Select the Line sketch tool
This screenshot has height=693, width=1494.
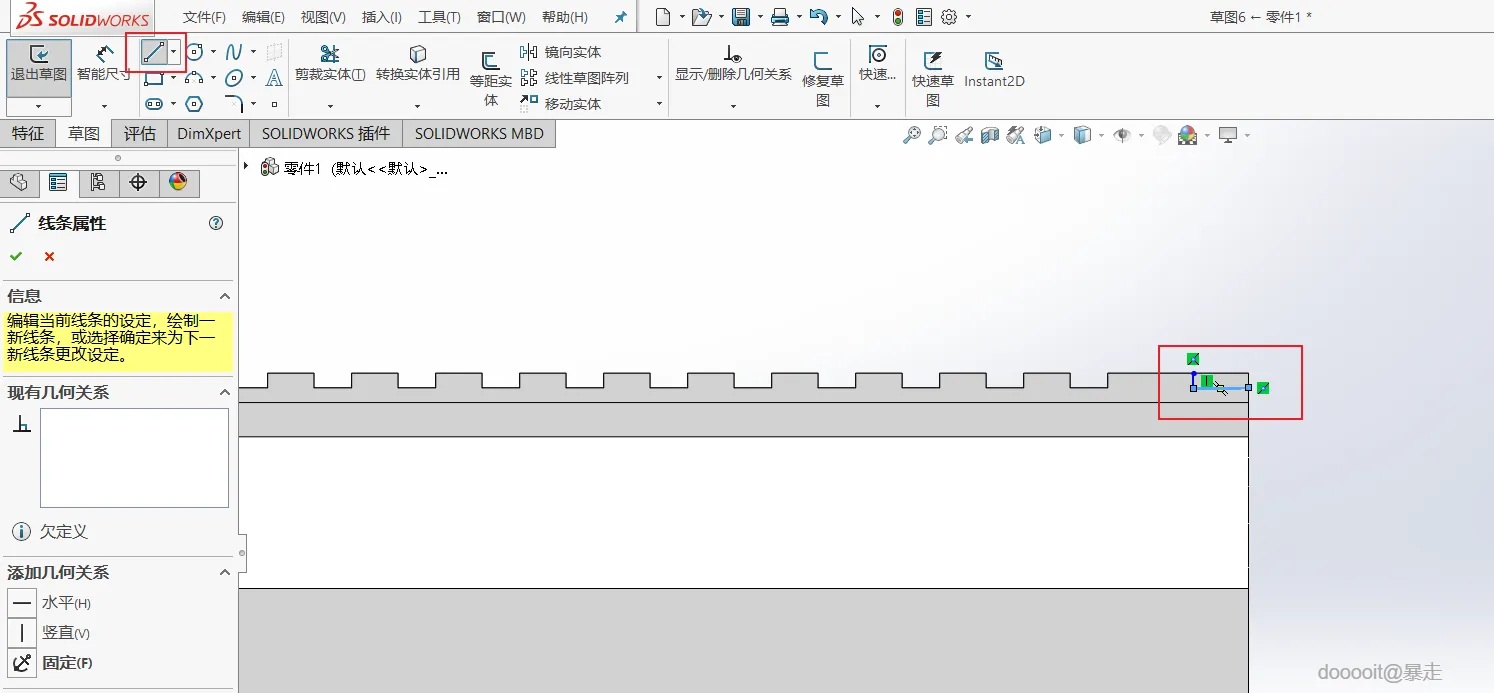coord(153,52)
